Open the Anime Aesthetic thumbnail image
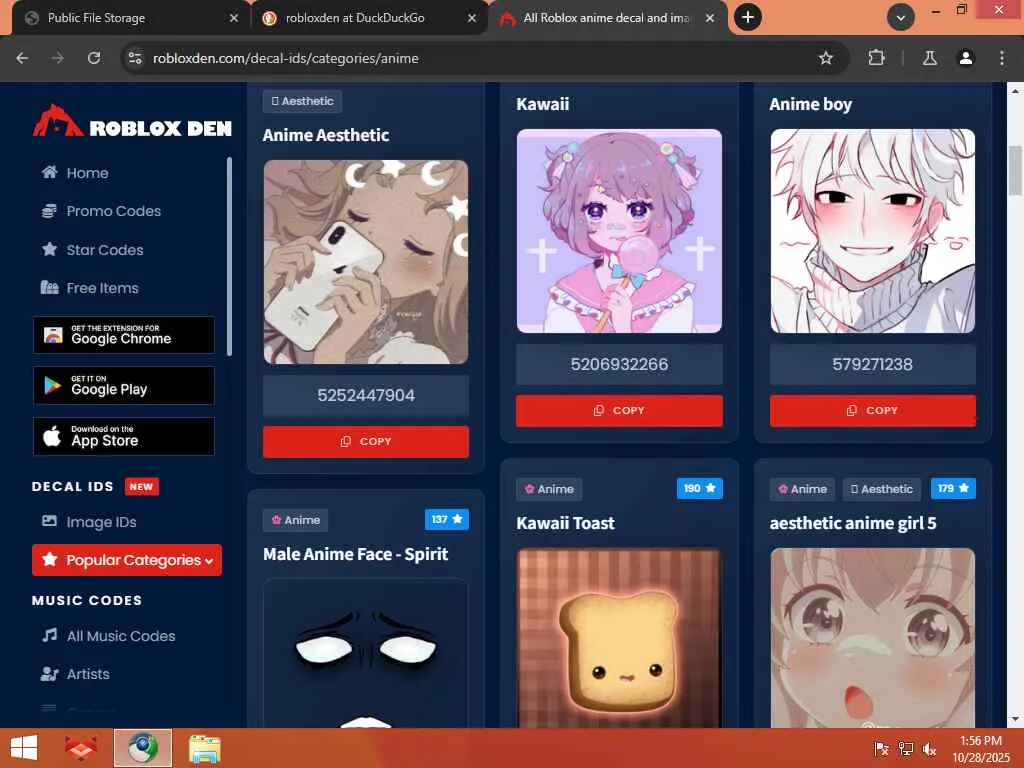 (366, 262)
